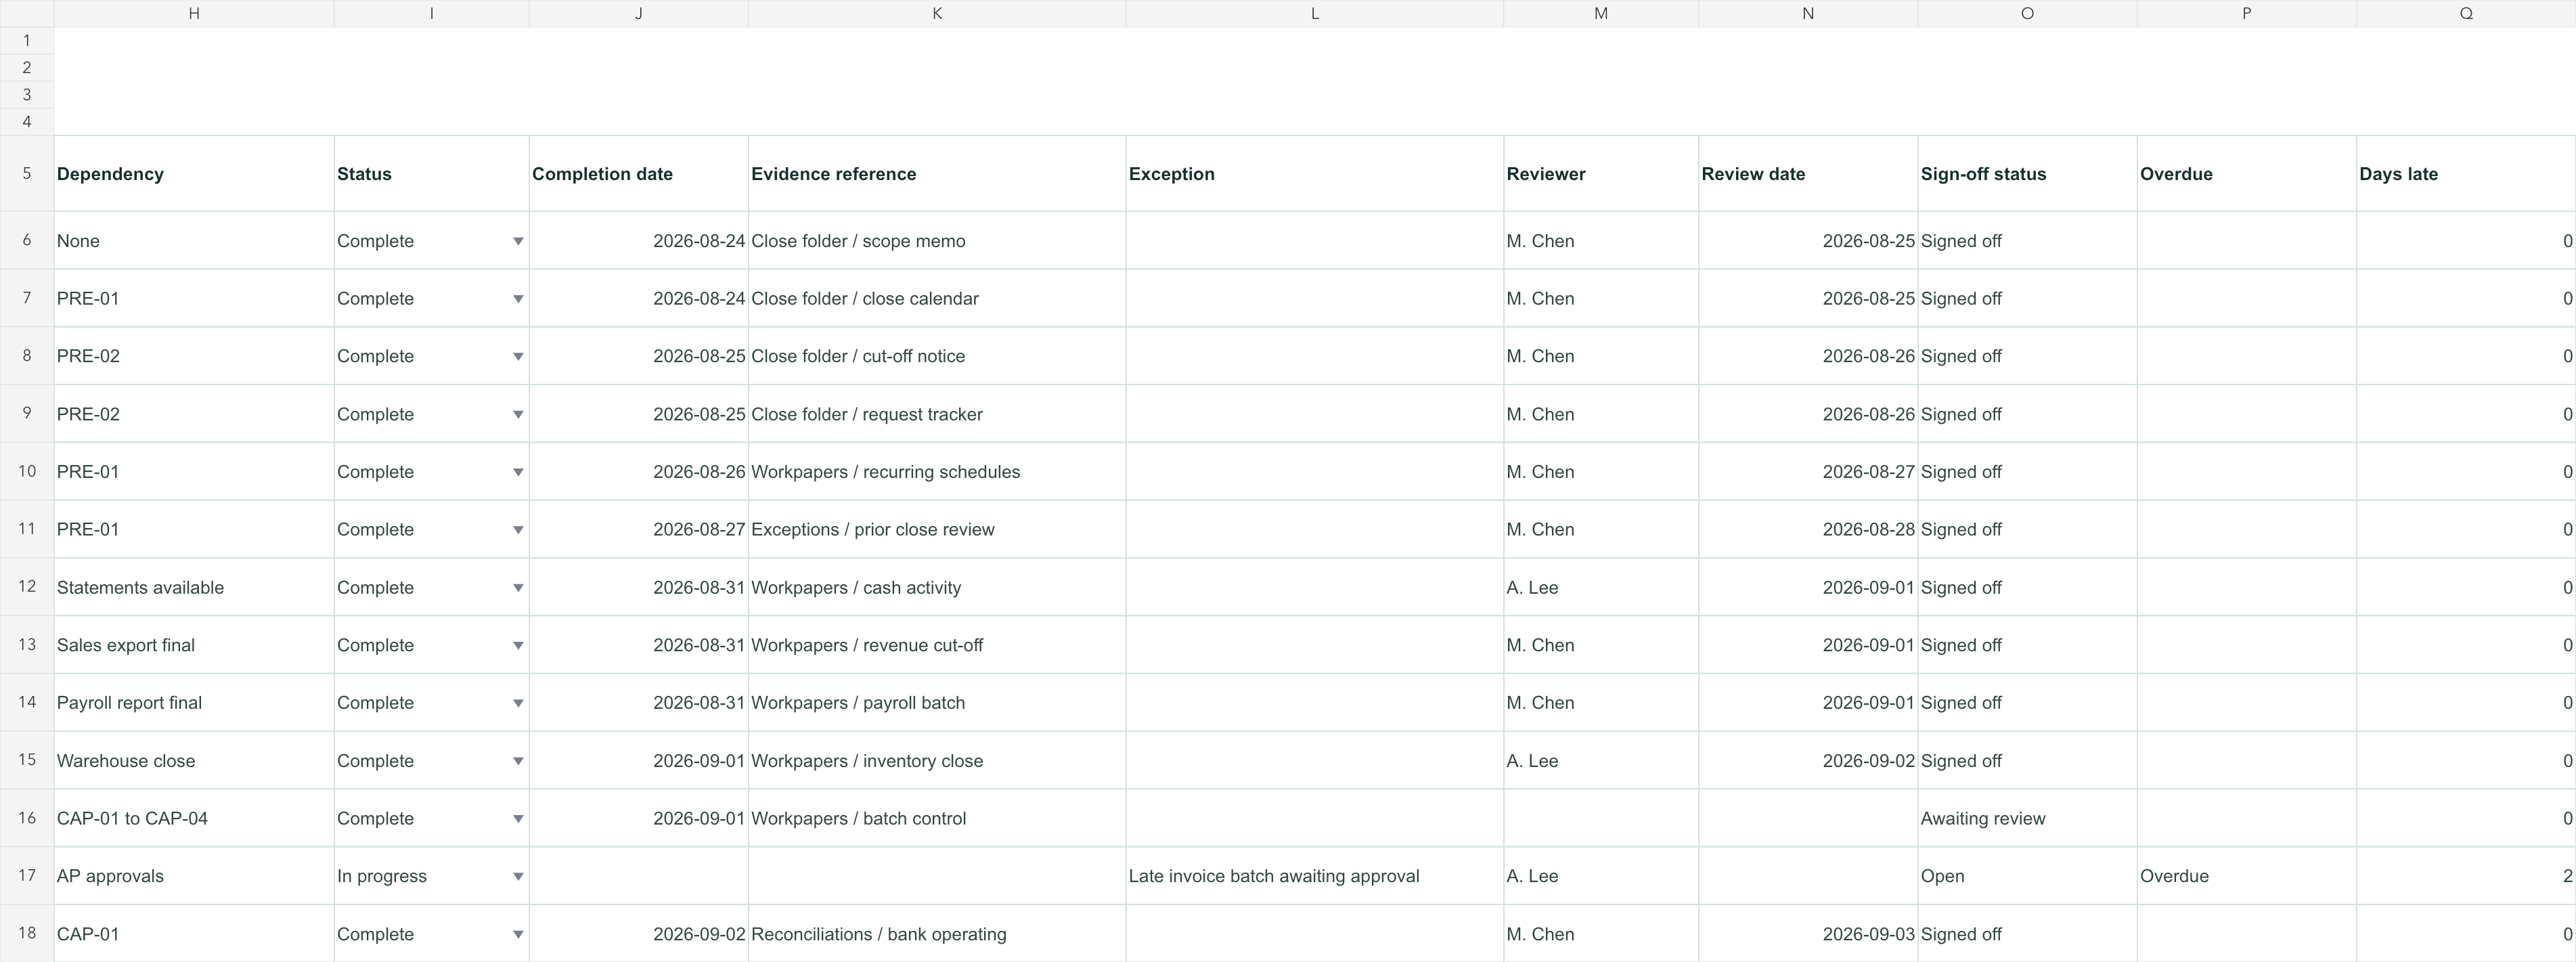Select column L header
Viewport: 2576px width, 962px height.
[1315, 13]
